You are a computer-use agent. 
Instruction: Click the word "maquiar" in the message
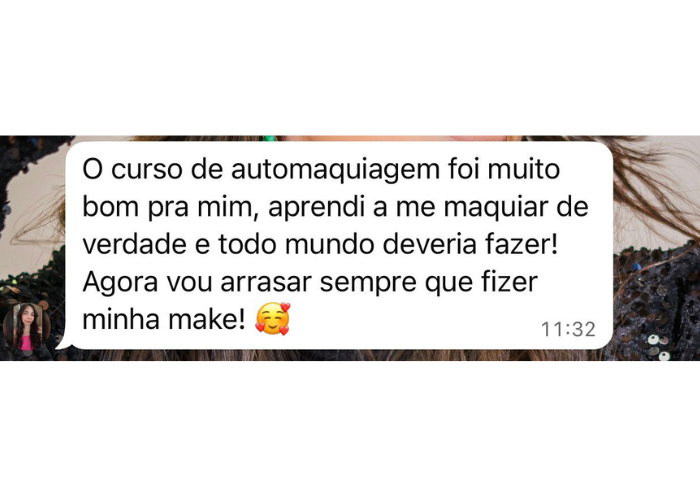tap(496, 208)
